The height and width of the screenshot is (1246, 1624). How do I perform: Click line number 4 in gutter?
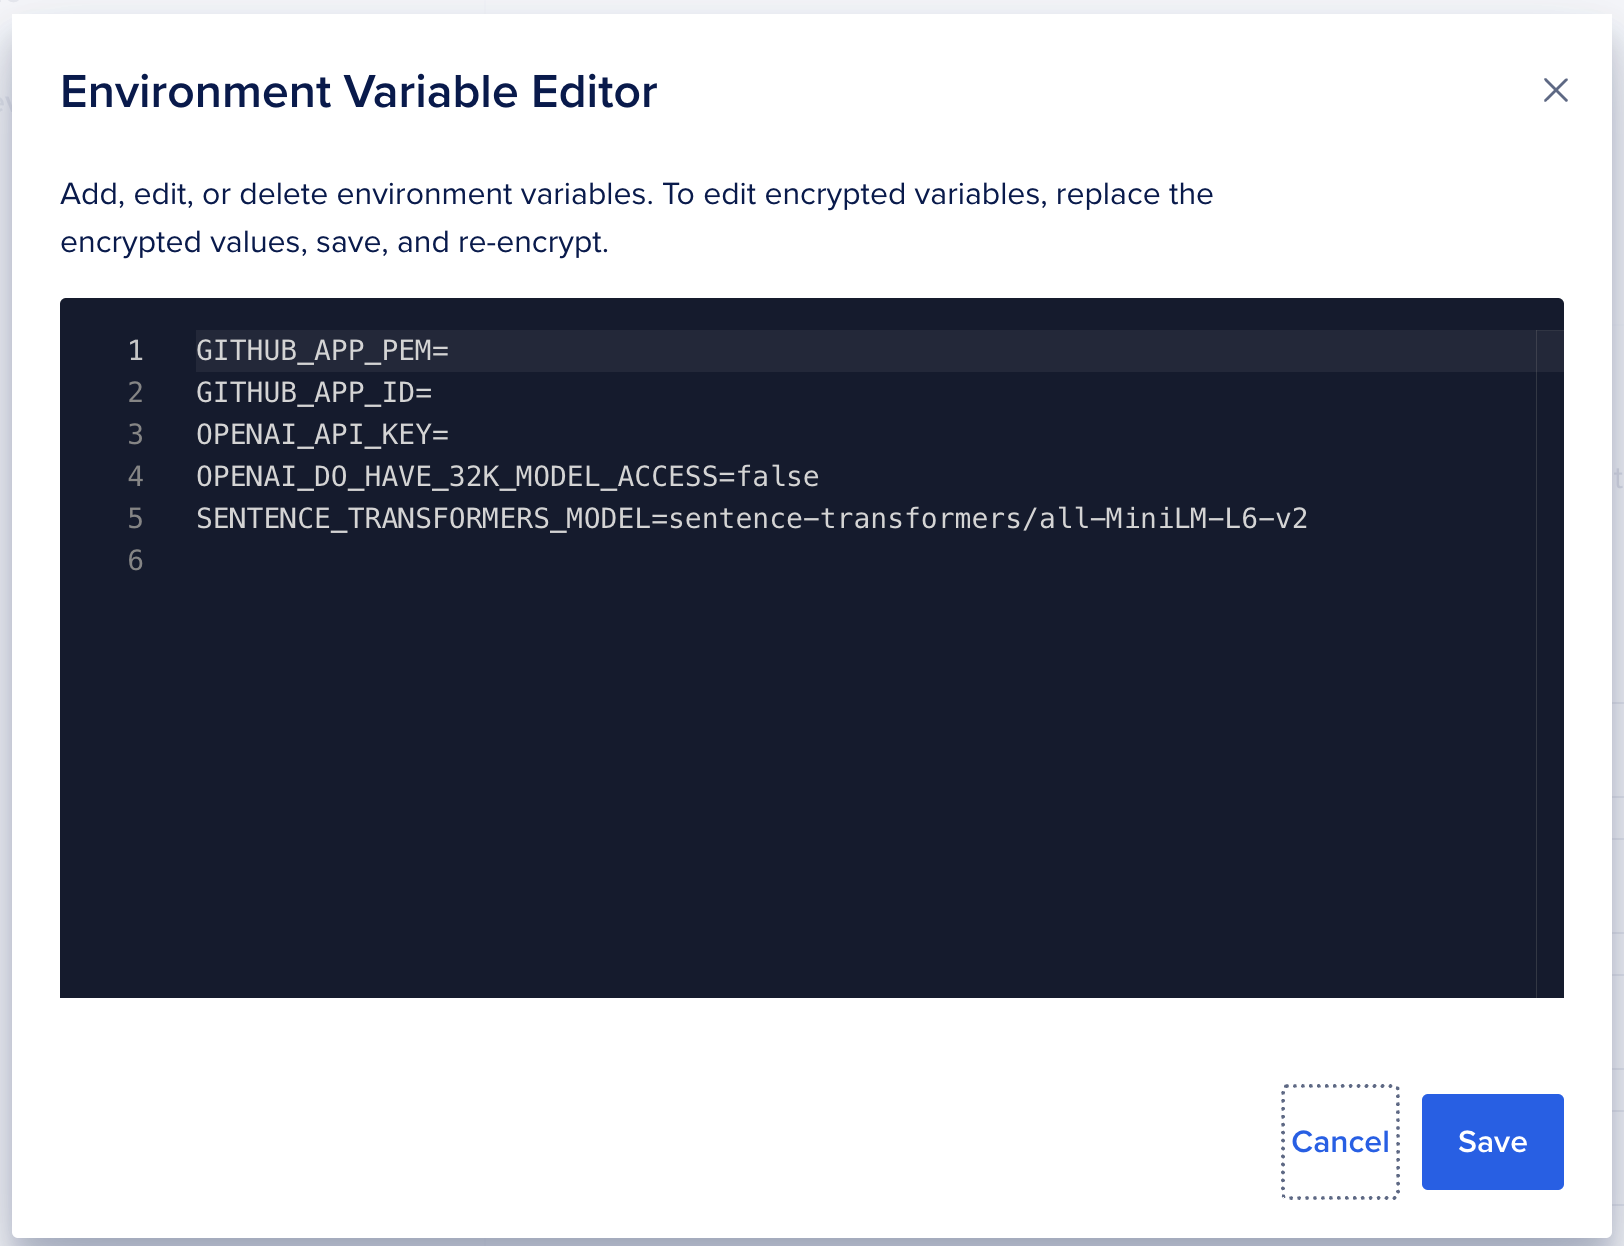[135, 477]
